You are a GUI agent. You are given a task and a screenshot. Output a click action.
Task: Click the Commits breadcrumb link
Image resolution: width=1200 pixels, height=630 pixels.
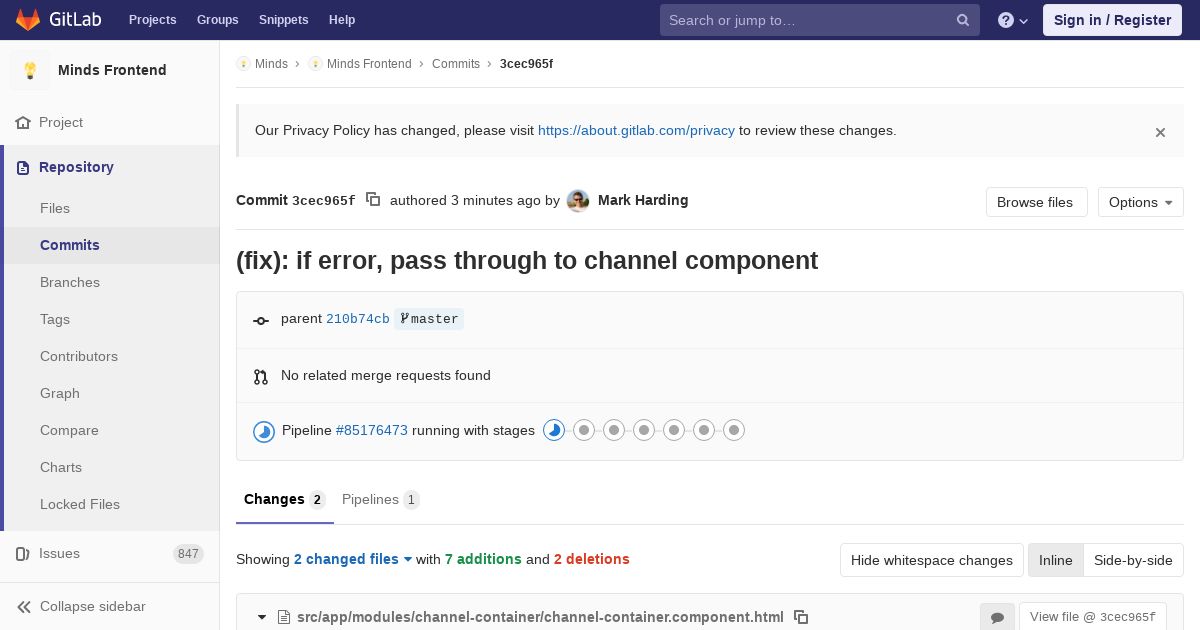pos(456,64)
